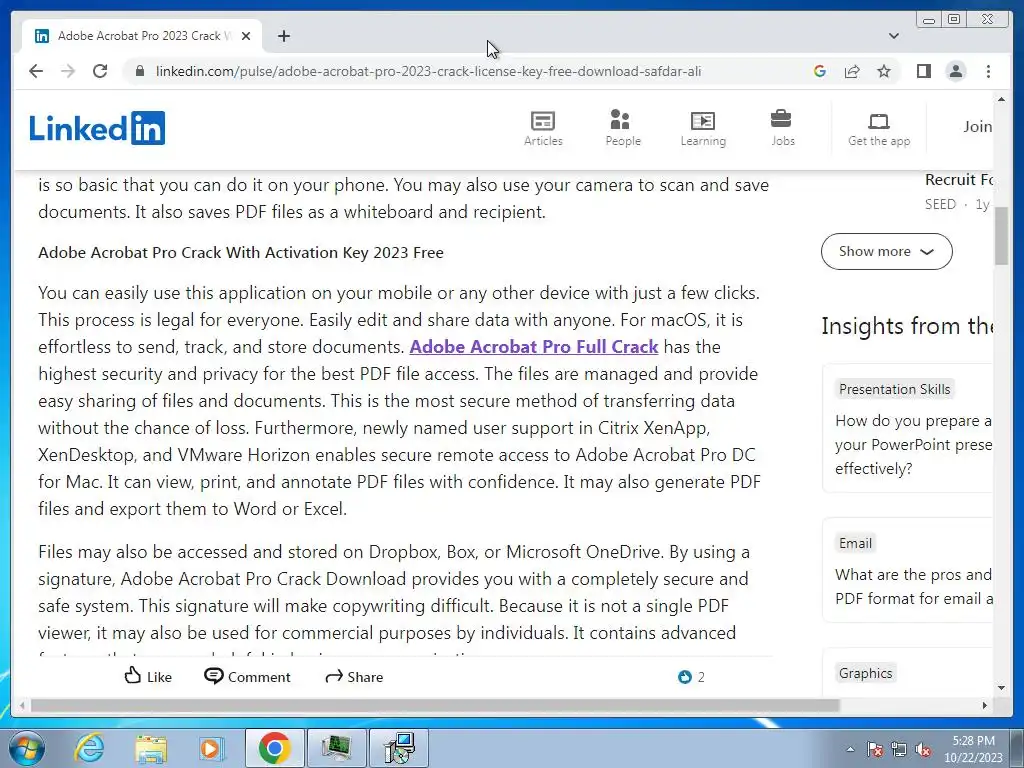Click the padlock site info icon
The height and width of the screenshot is (768, 1024).
(x=139, y=71)
